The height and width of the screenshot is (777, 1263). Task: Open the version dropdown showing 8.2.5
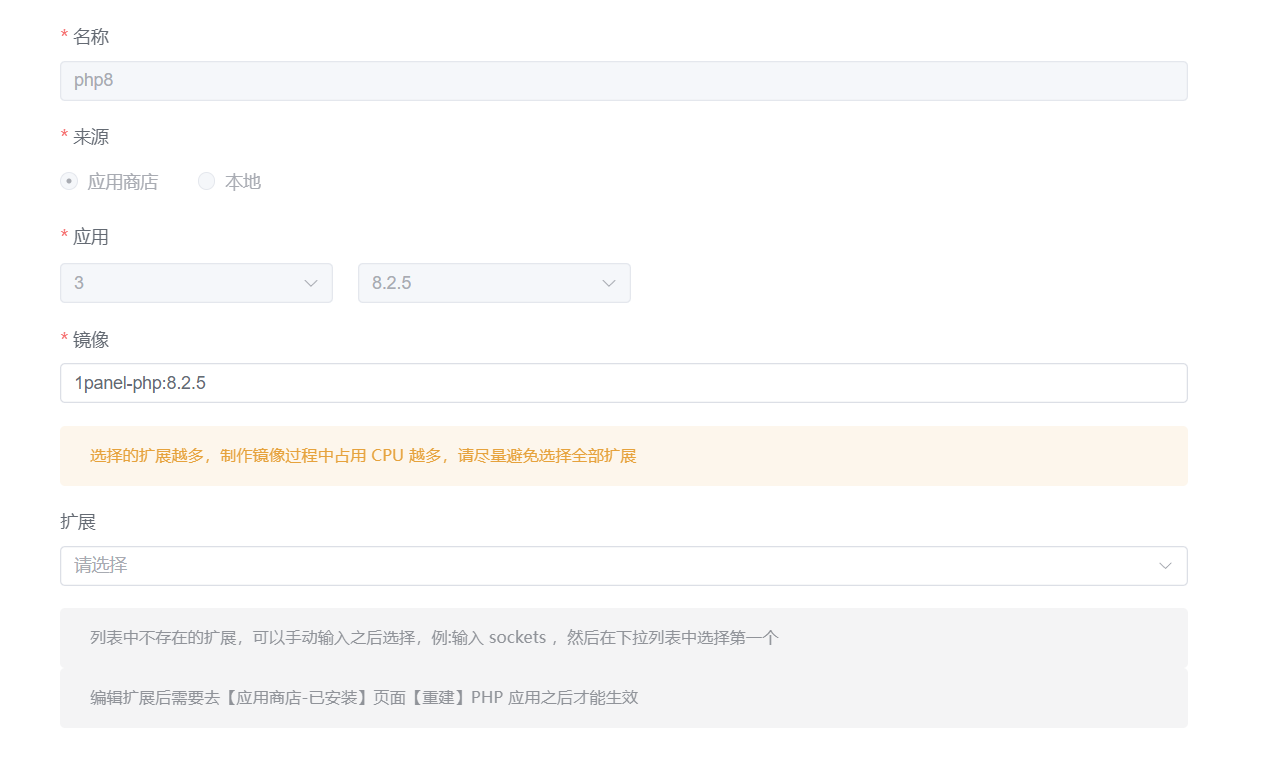pos(494,283)
